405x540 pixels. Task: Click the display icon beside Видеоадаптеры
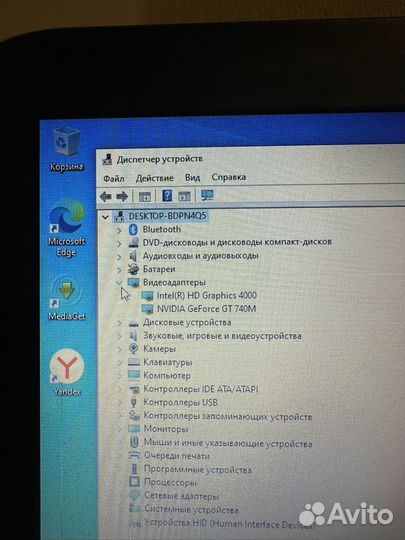pyautogui.click(x=133, y=282)
